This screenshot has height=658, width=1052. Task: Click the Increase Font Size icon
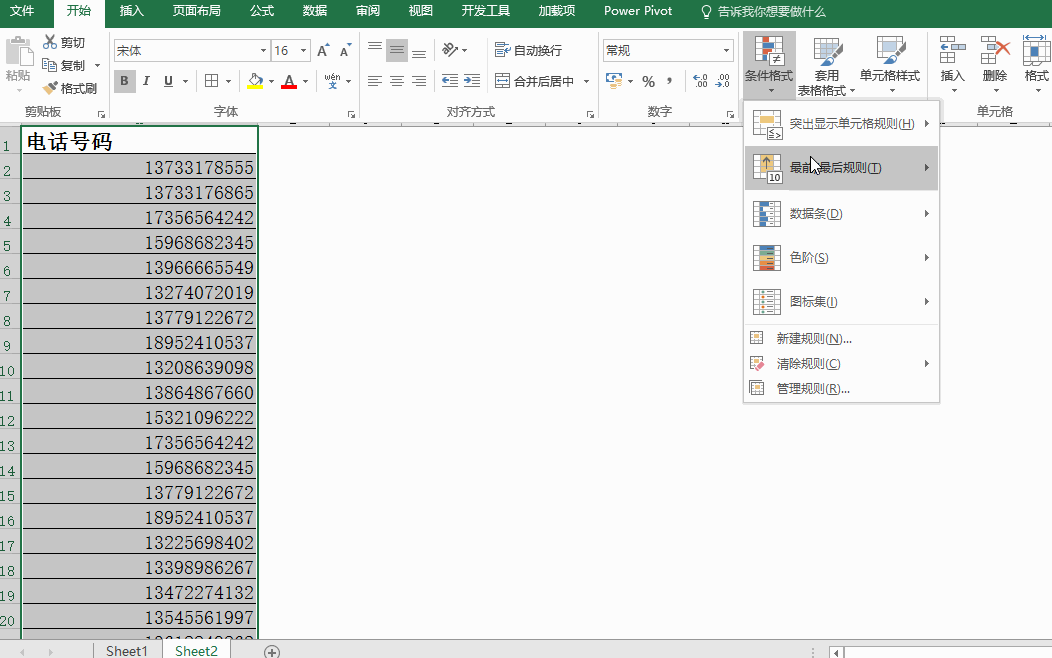click(323, 51)
